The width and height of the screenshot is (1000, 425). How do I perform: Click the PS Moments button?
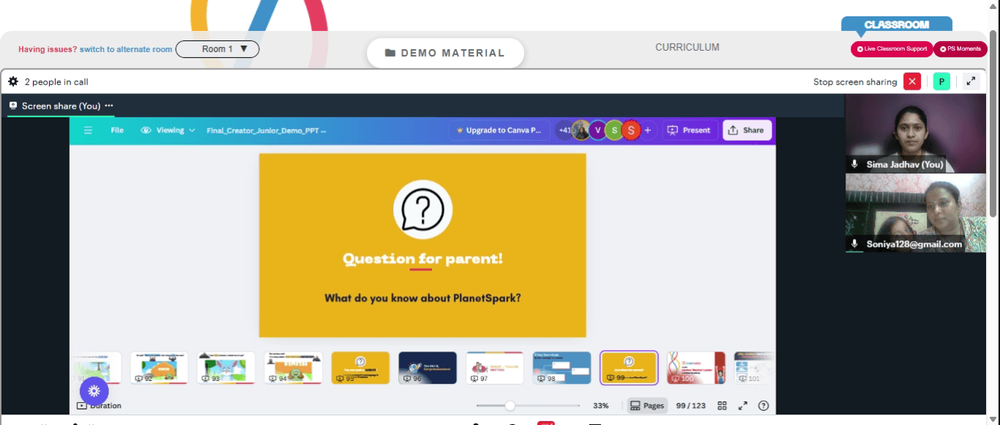click(x=960, y=48)
